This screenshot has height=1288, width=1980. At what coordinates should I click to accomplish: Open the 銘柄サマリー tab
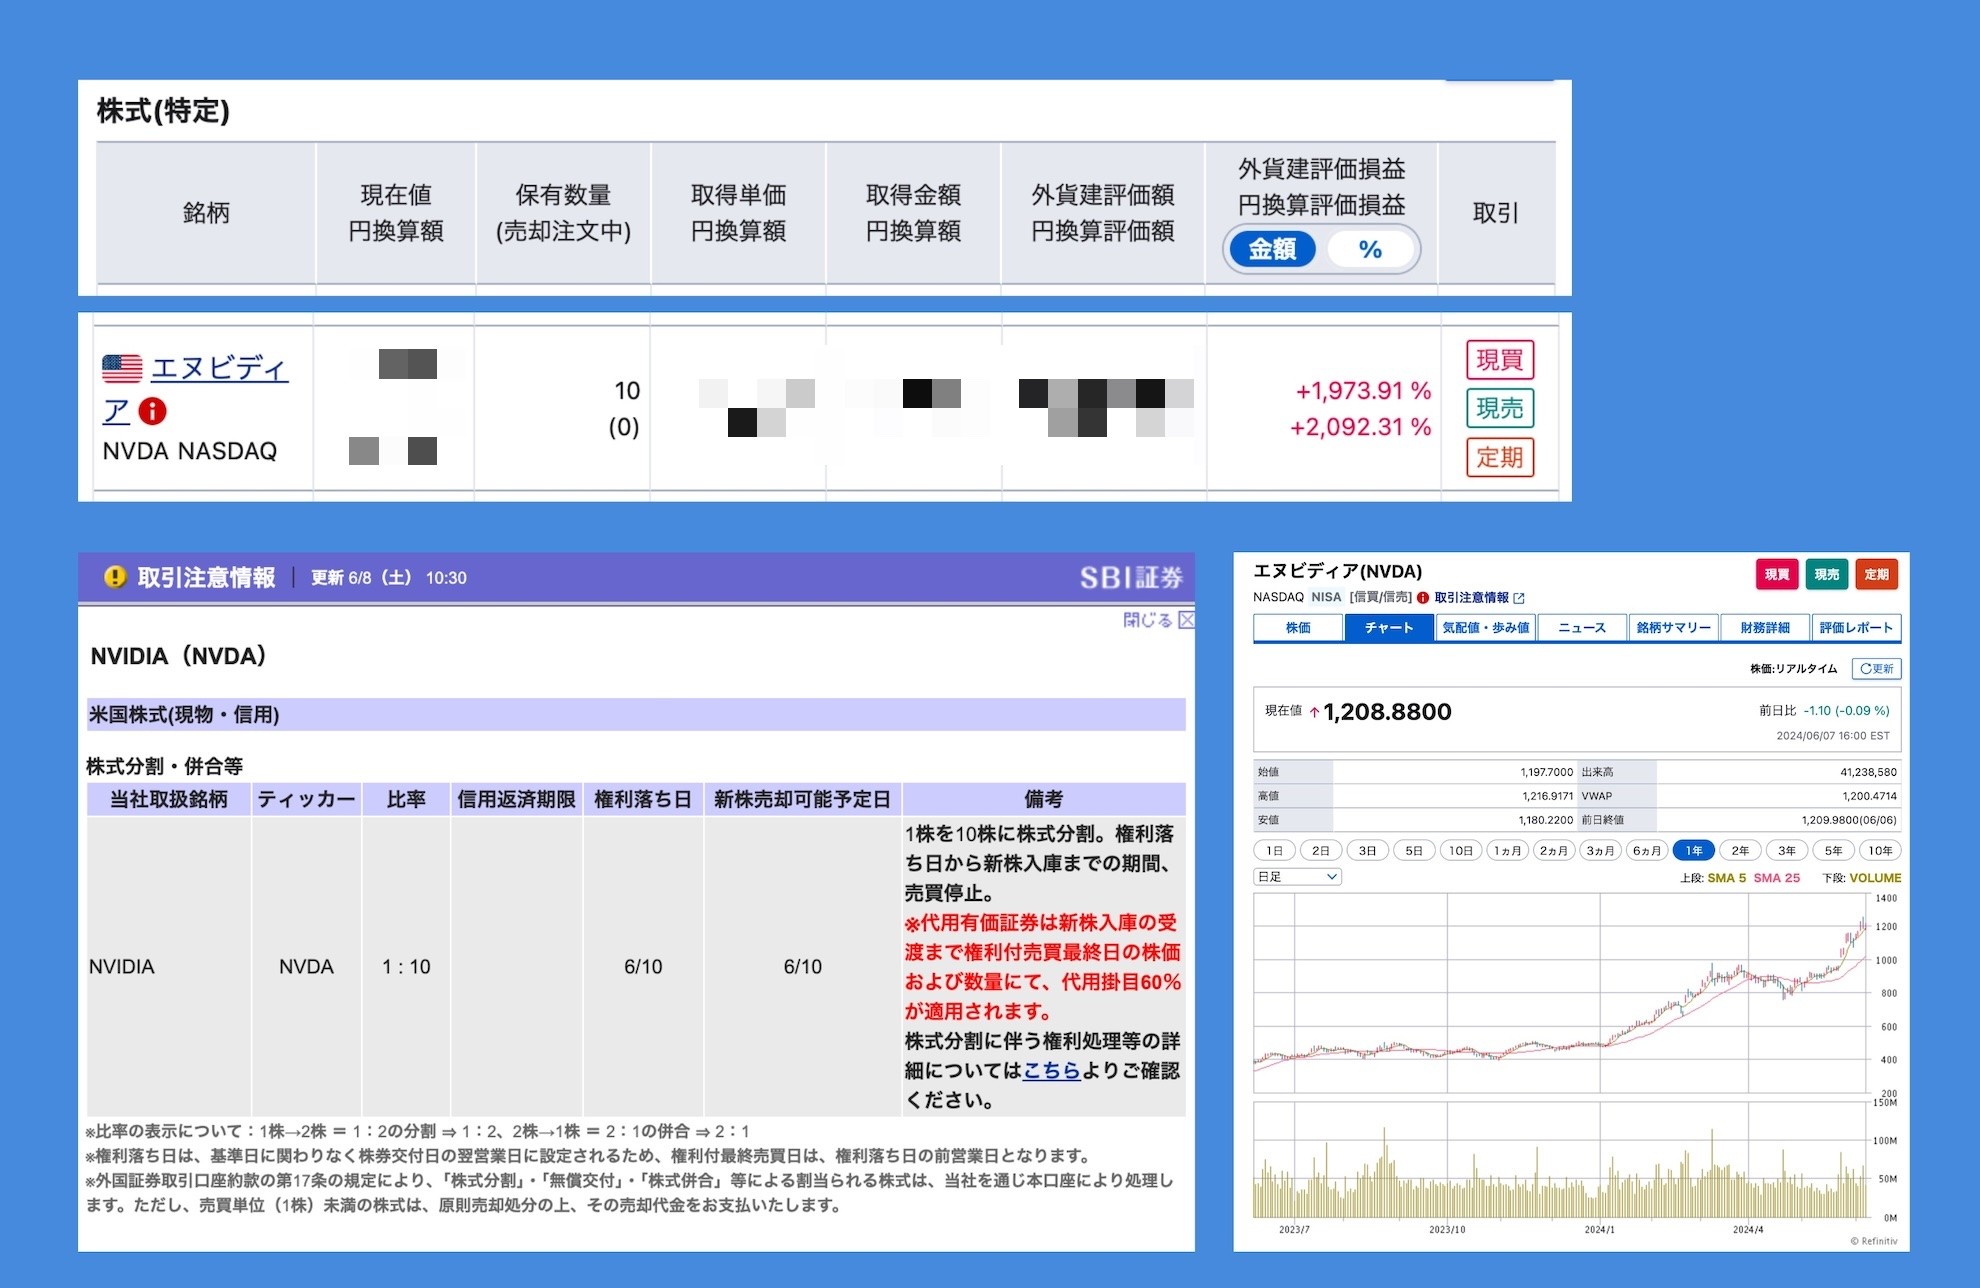click(1673, 627)
